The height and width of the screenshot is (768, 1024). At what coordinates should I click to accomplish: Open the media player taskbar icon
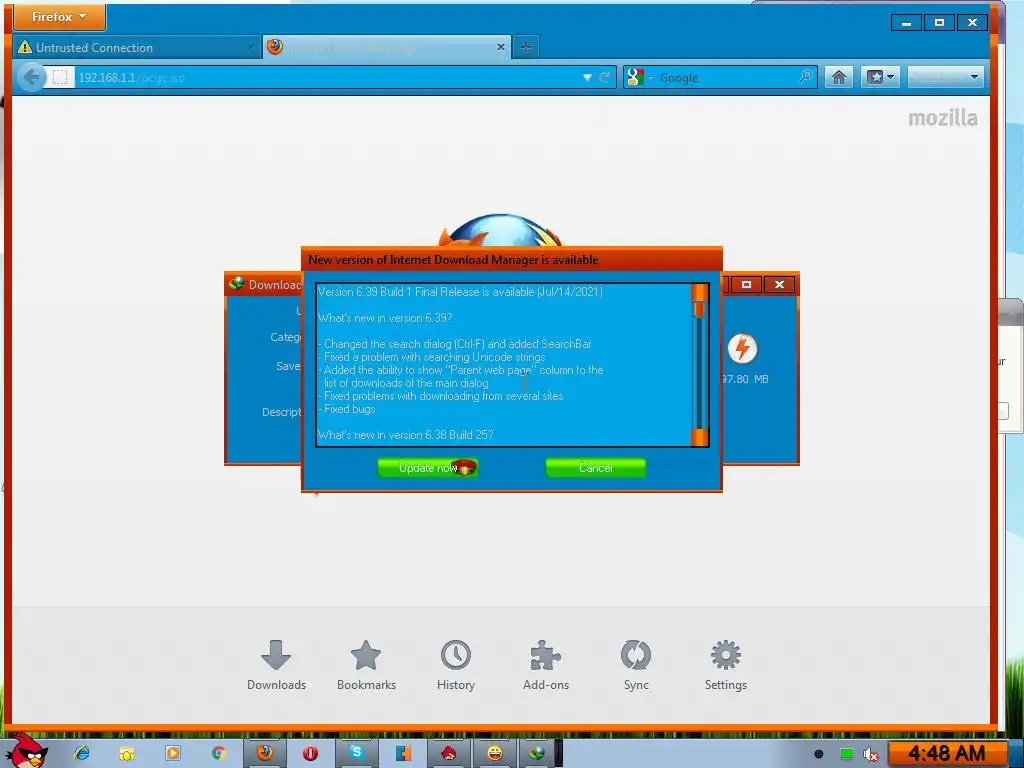(172, 754)
